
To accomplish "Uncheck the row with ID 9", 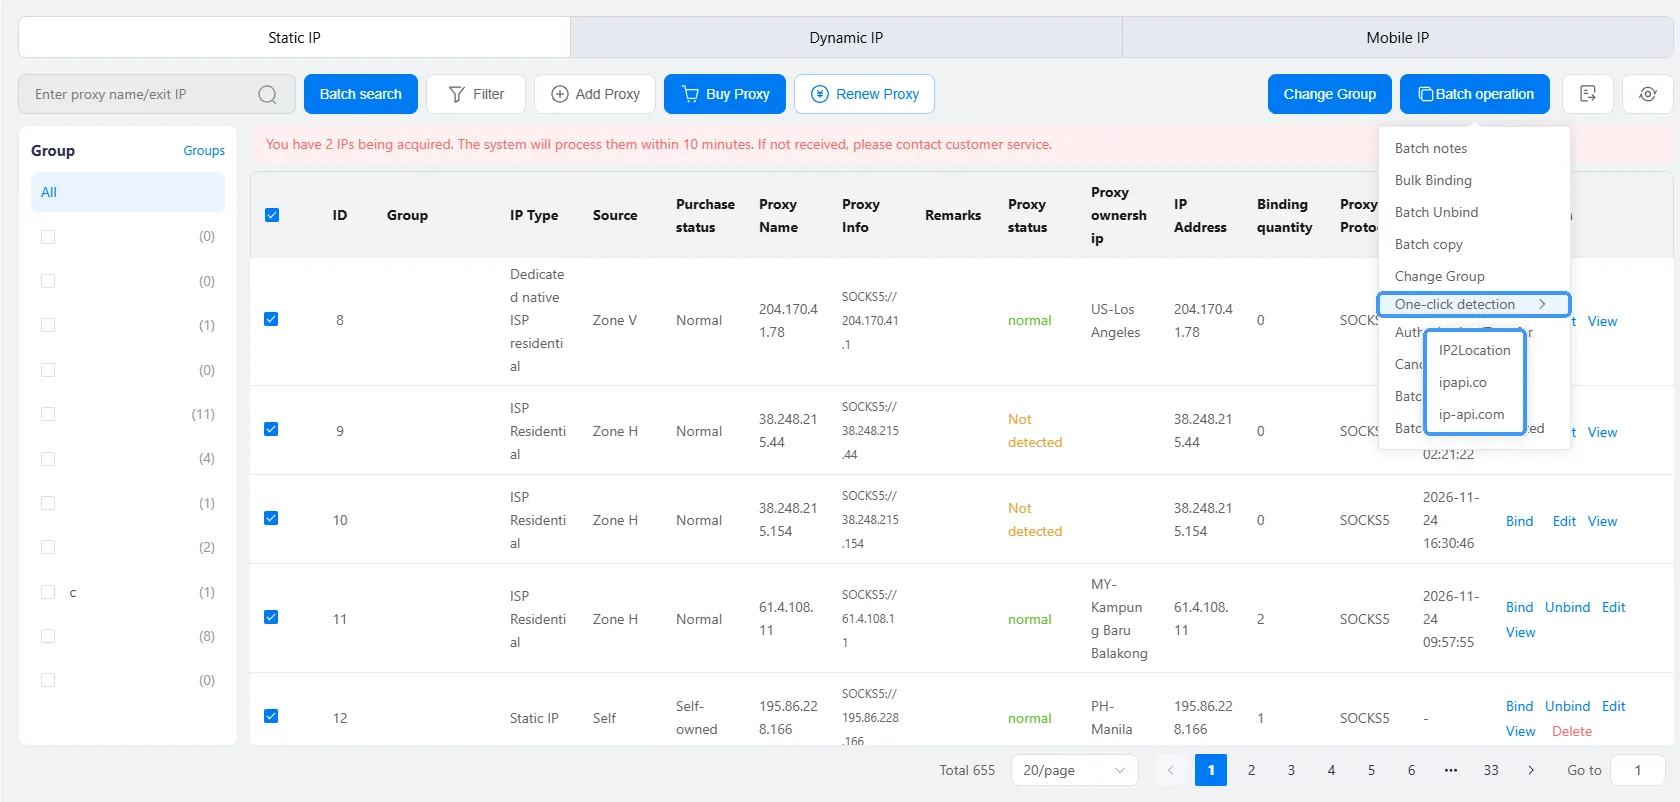I will coord(271,430).
